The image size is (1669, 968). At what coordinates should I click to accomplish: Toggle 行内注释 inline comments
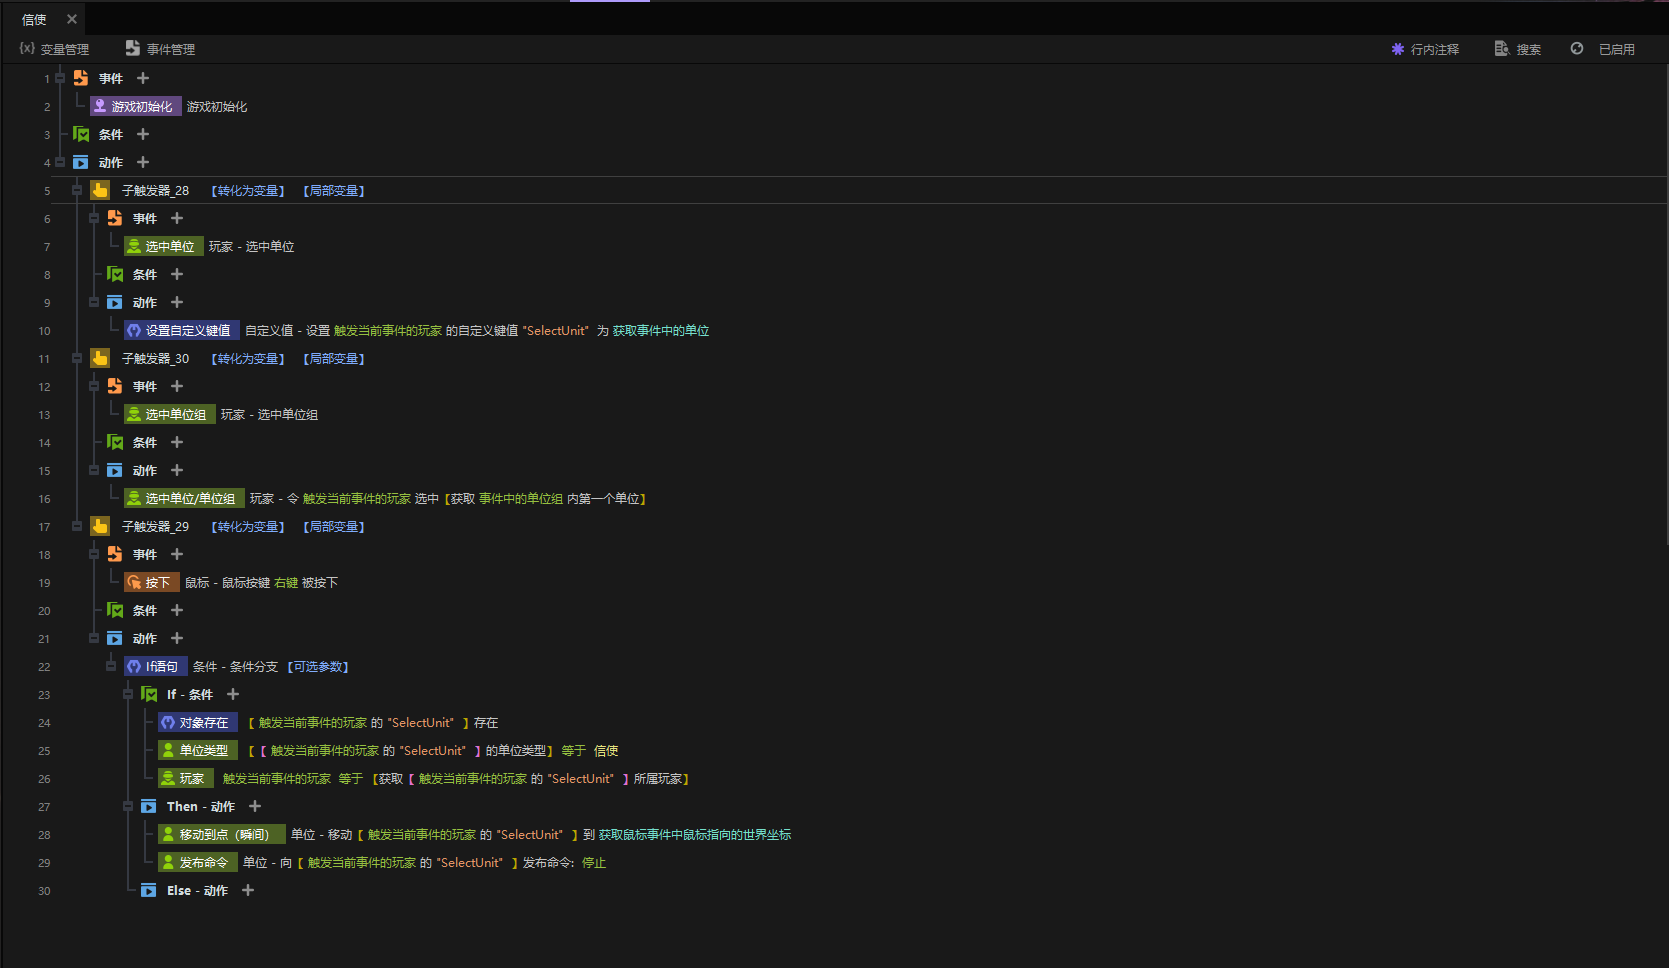(1425, 49)
